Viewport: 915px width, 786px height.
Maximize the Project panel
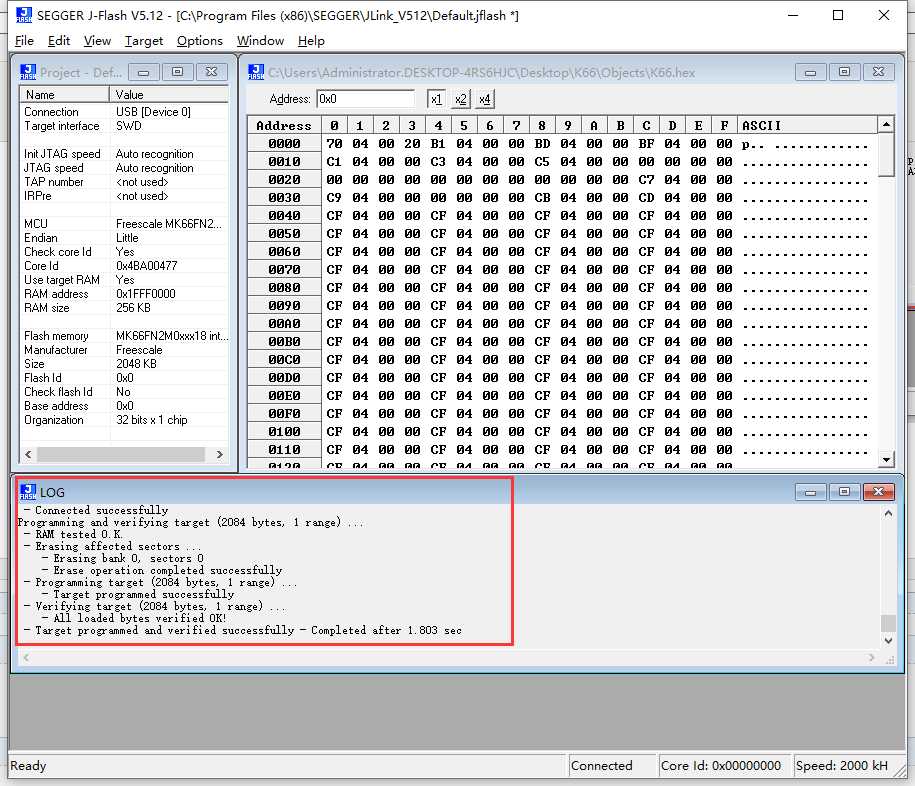click(177, 72)
